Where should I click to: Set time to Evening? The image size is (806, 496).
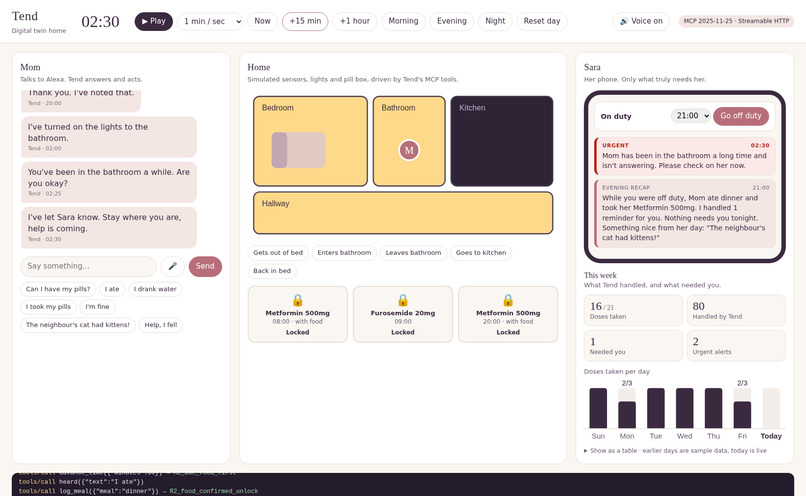point(451,21)
